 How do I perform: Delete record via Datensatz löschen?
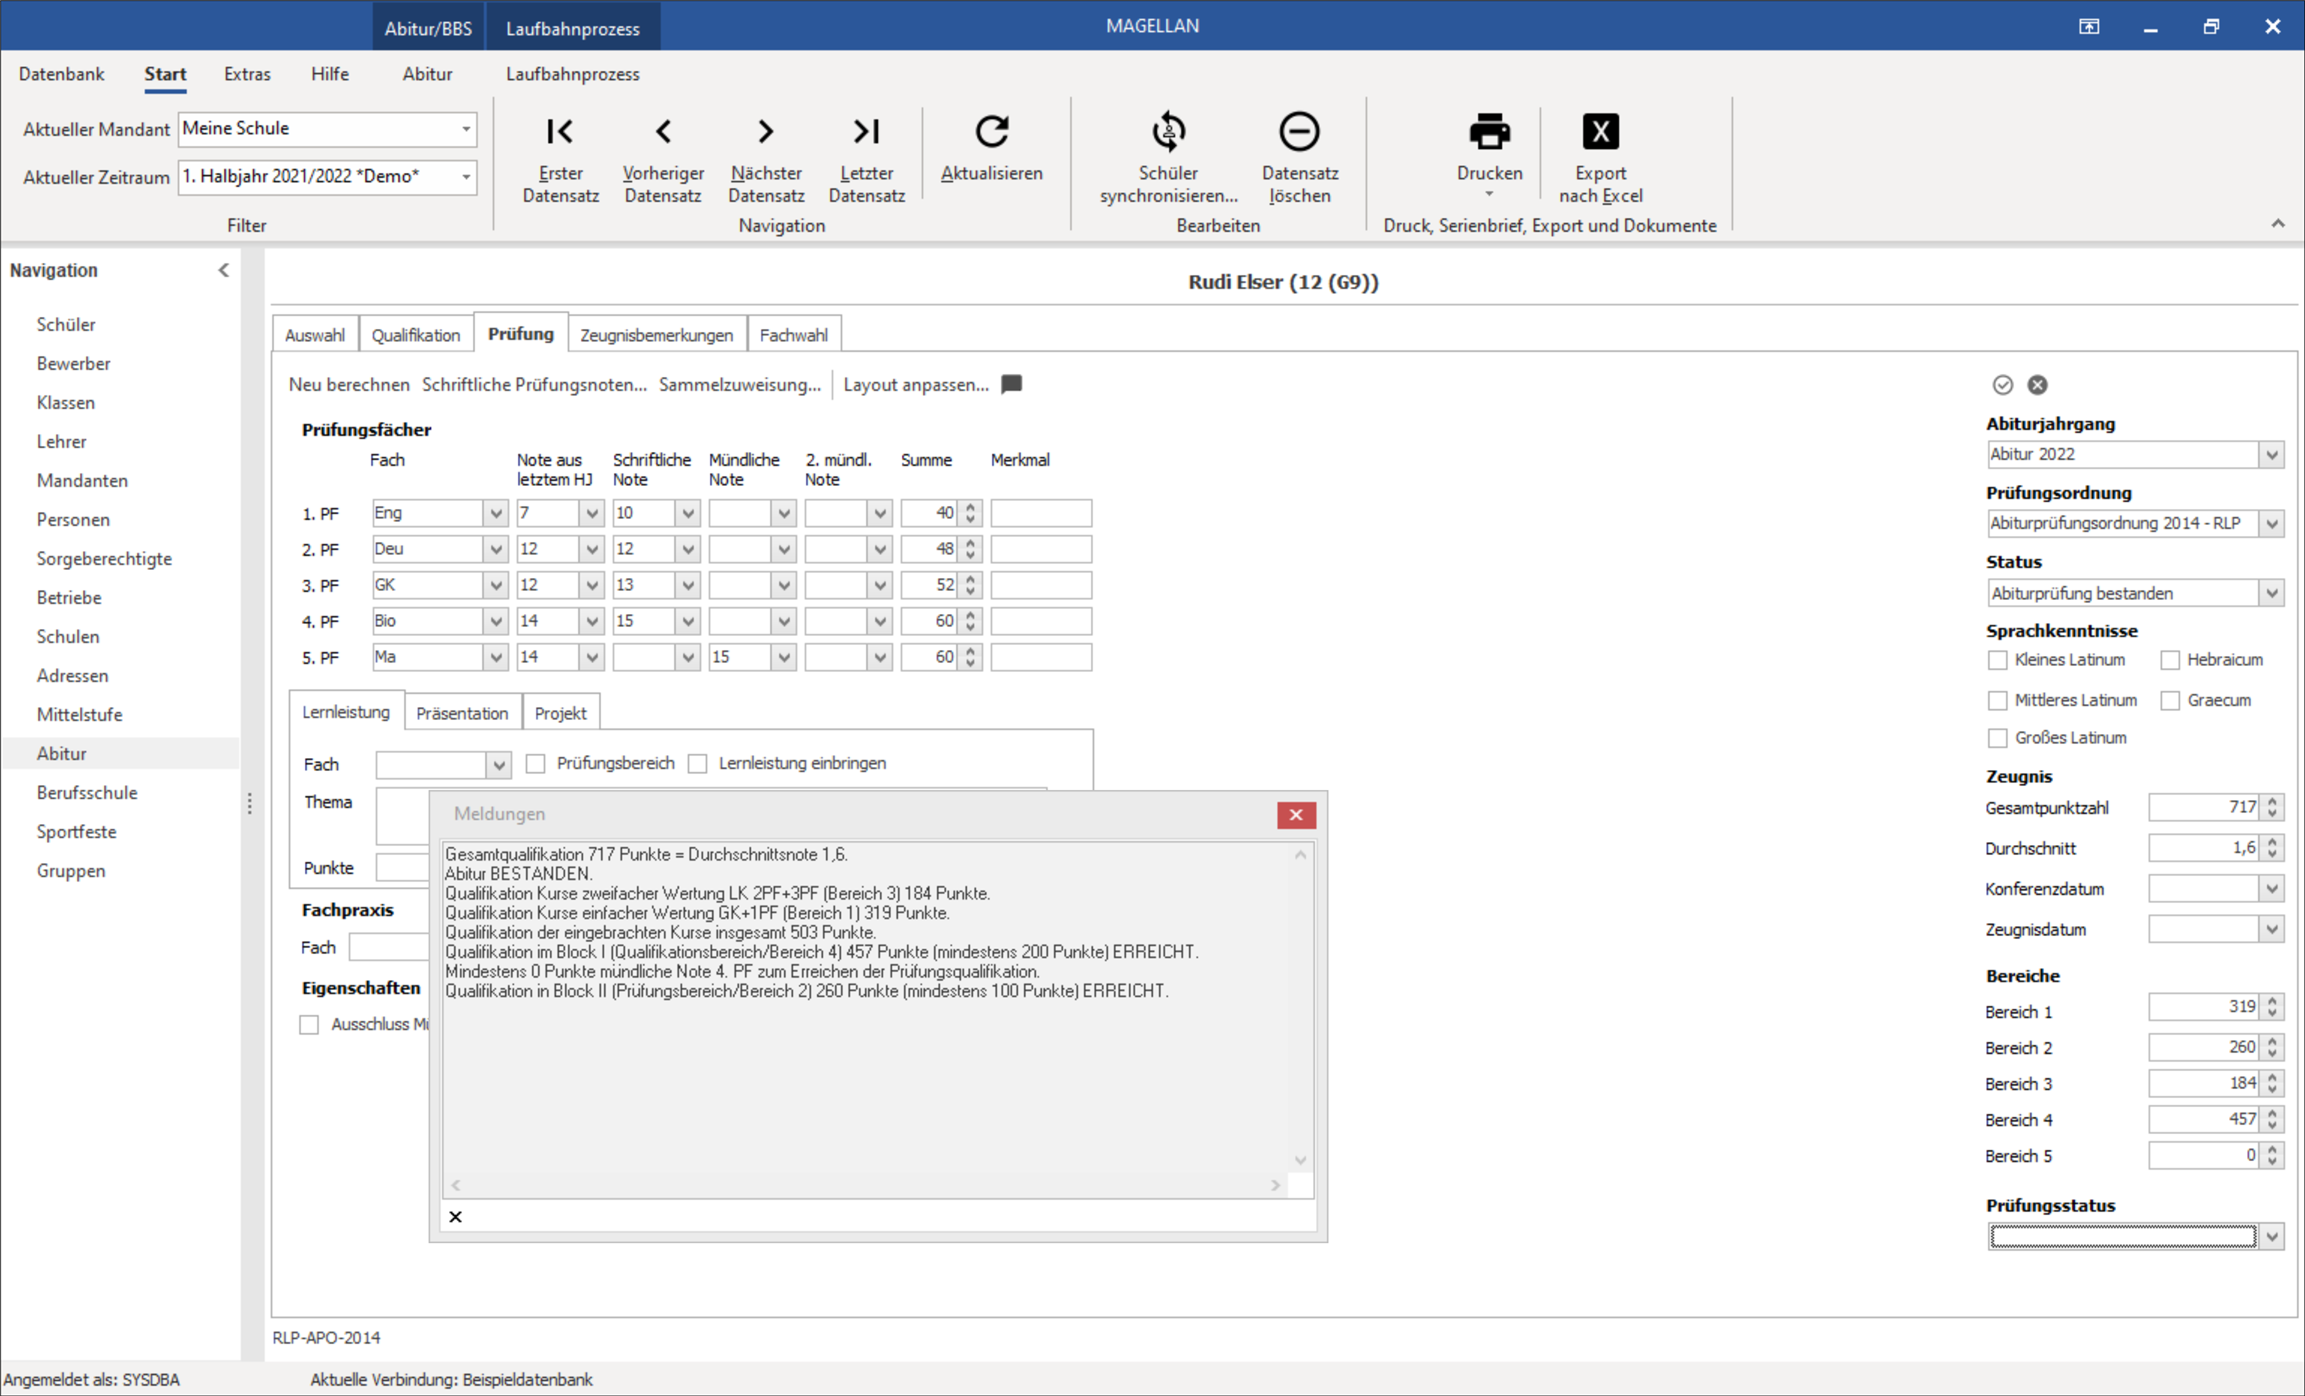tap(1299, 132)
